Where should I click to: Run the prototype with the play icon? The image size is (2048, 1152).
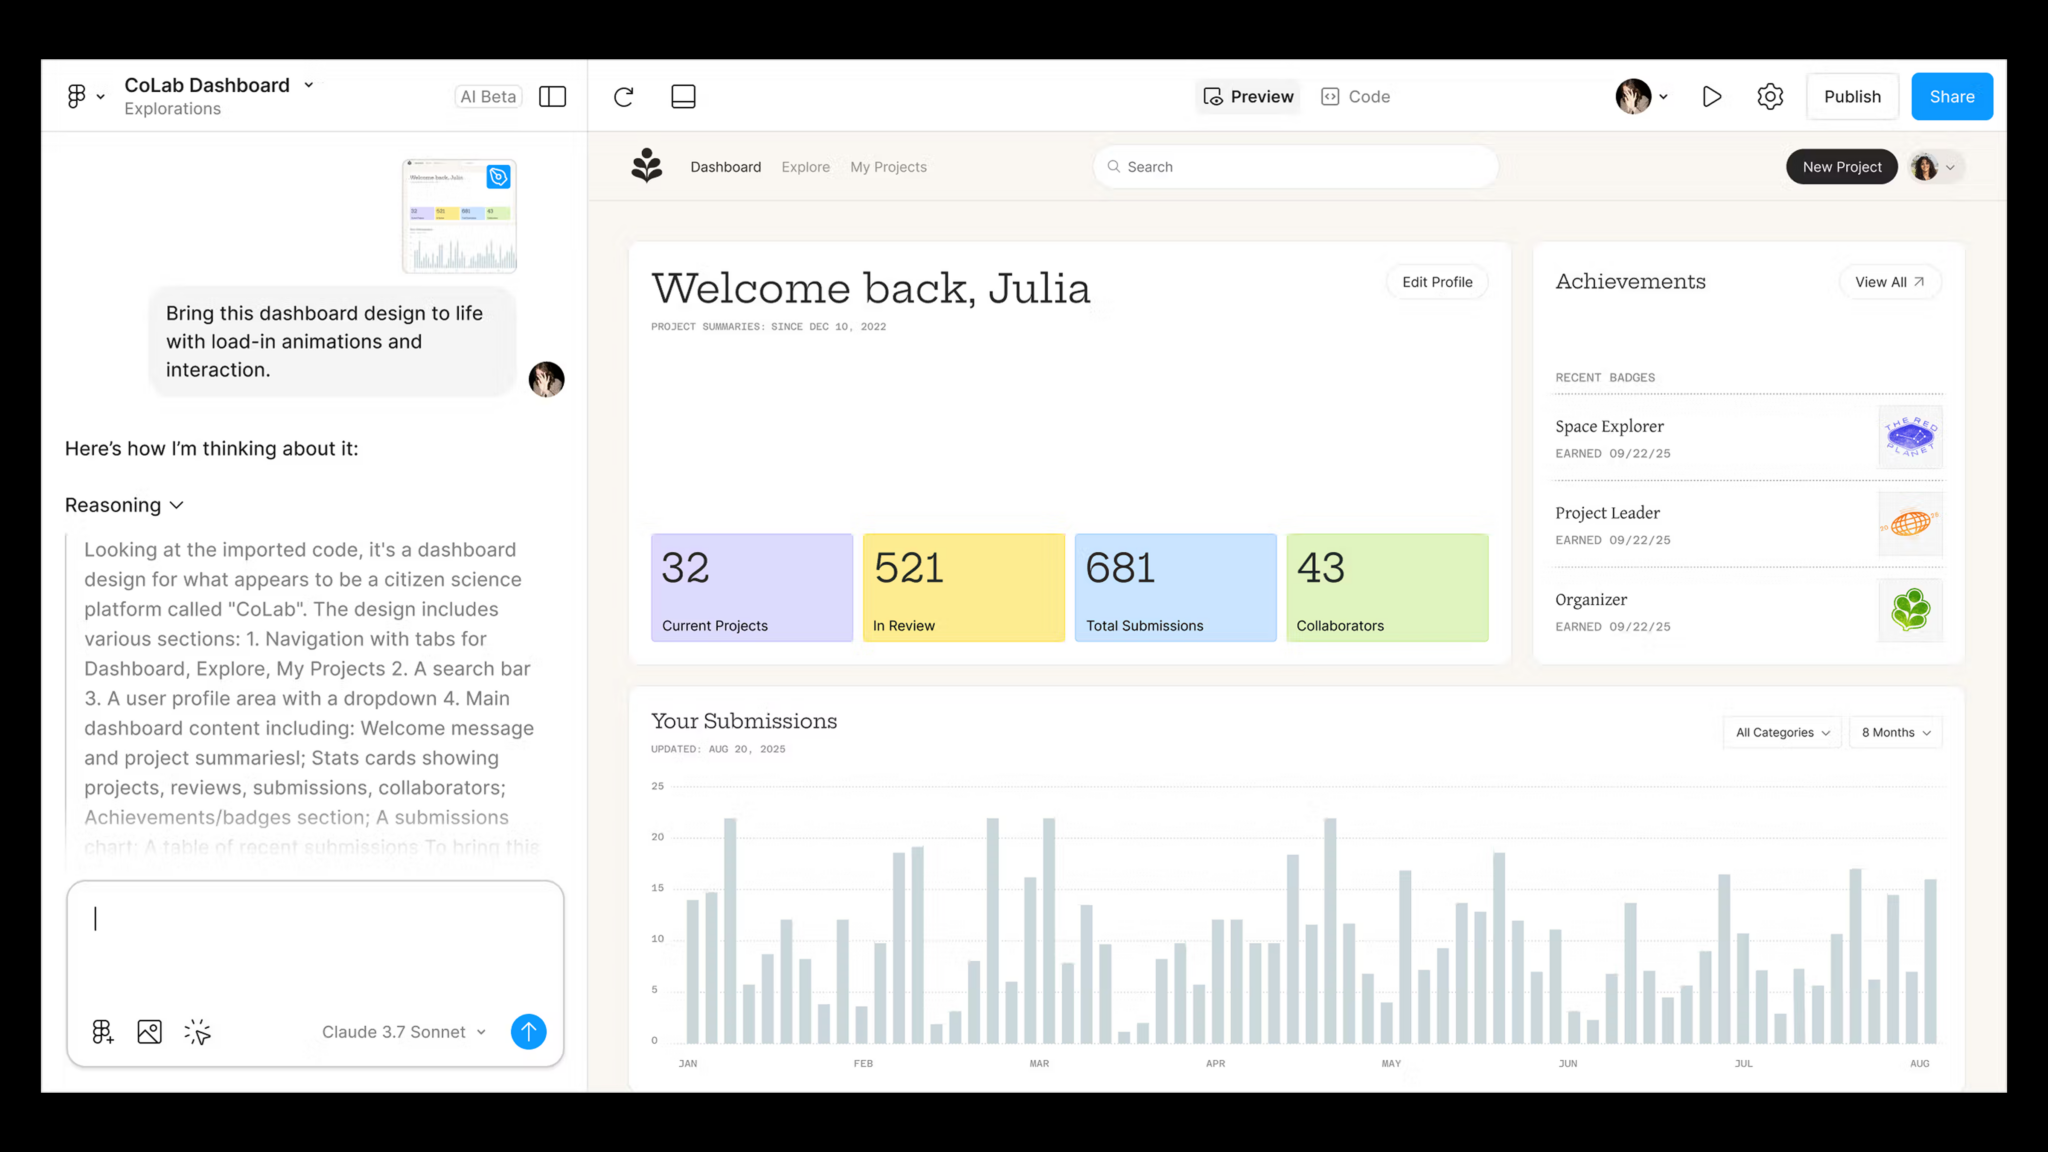pyautogui.click(x=1711, y=96)
